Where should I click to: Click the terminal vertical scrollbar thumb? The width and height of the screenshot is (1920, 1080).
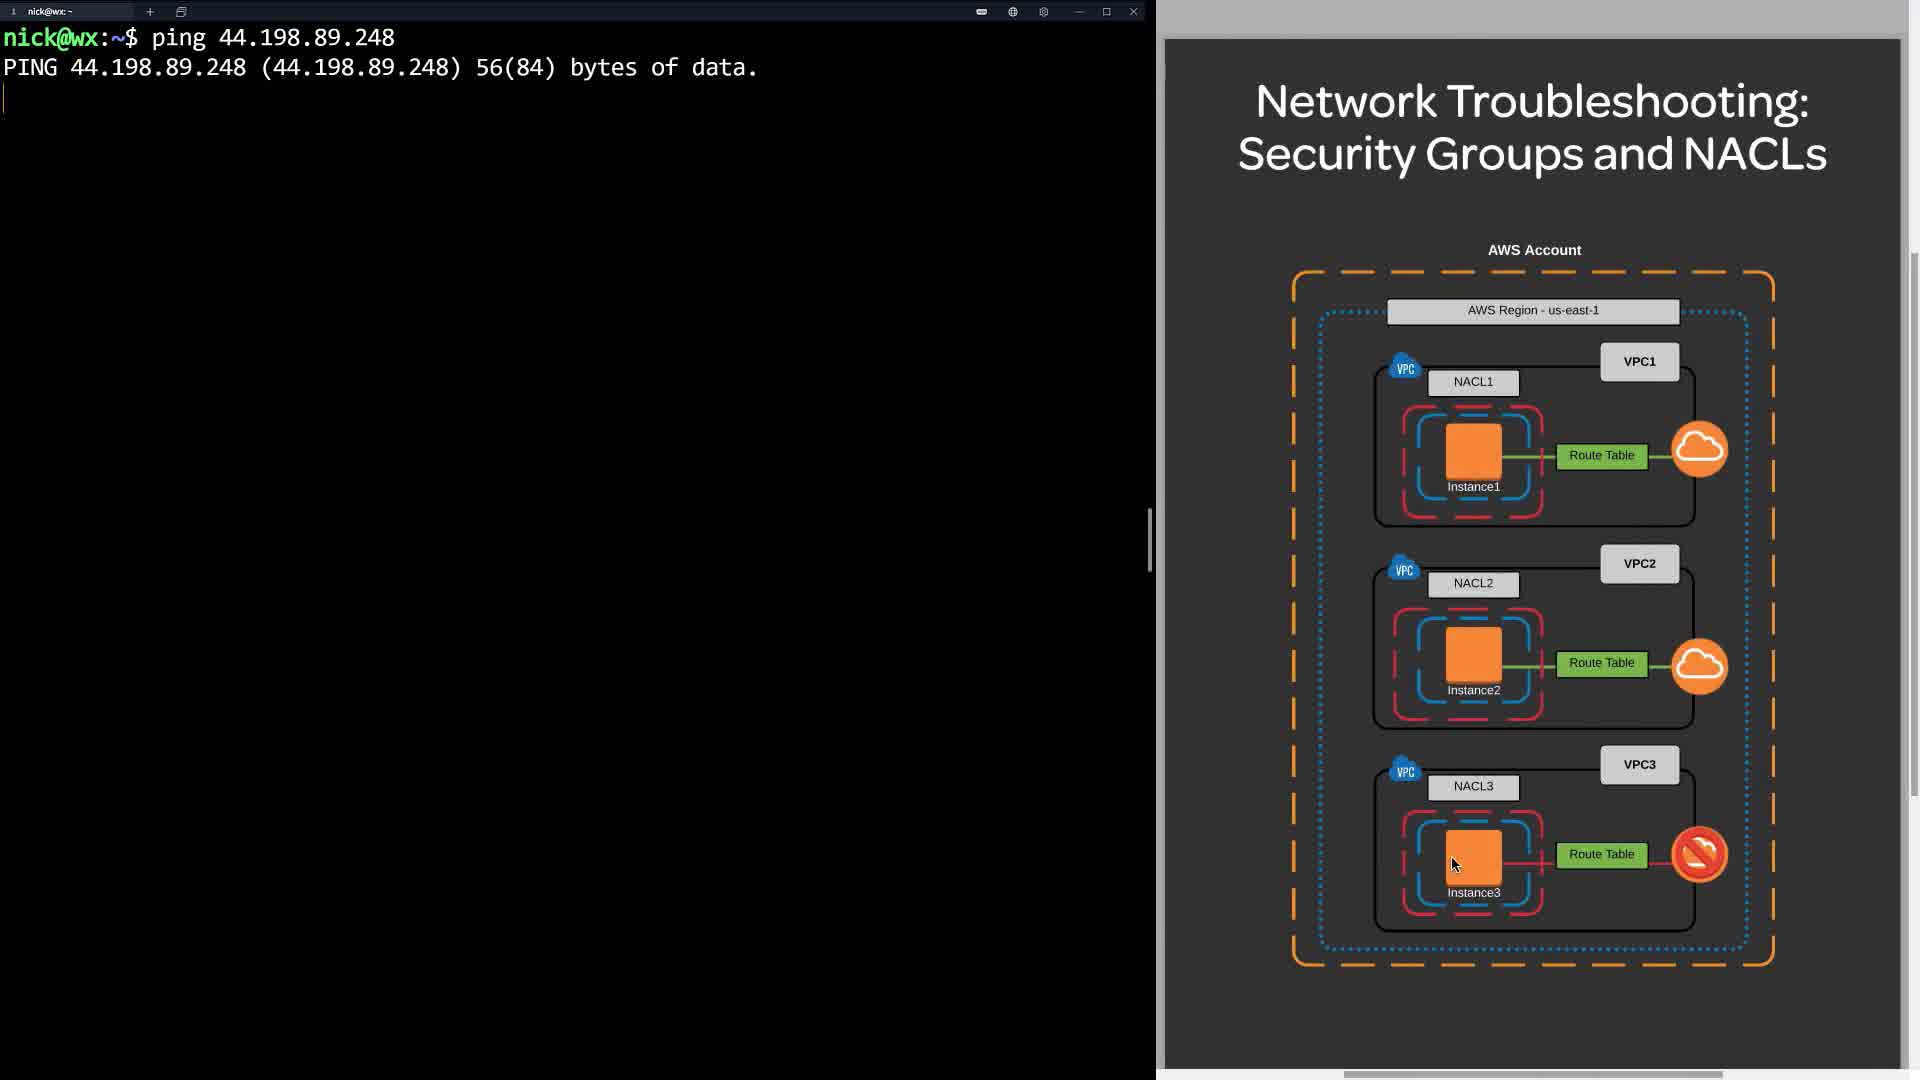1150,540
